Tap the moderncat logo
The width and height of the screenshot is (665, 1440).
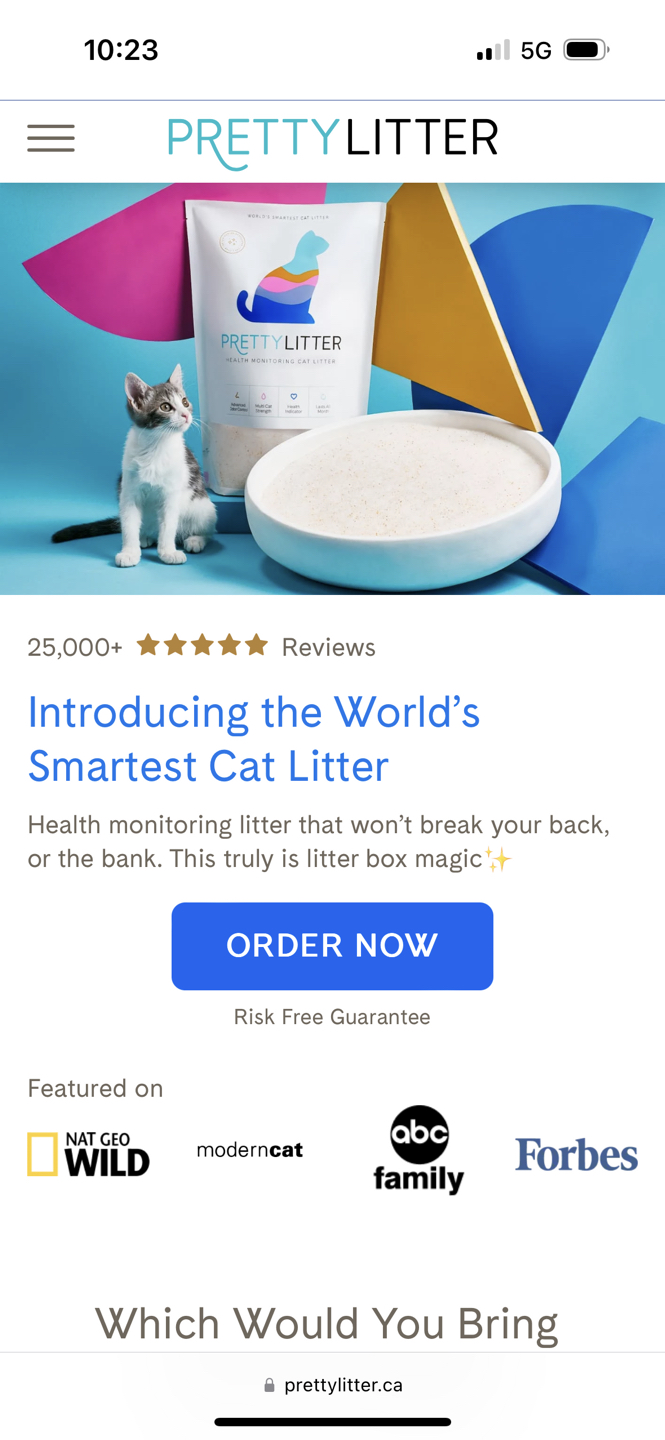click(x=250, y=1150)
